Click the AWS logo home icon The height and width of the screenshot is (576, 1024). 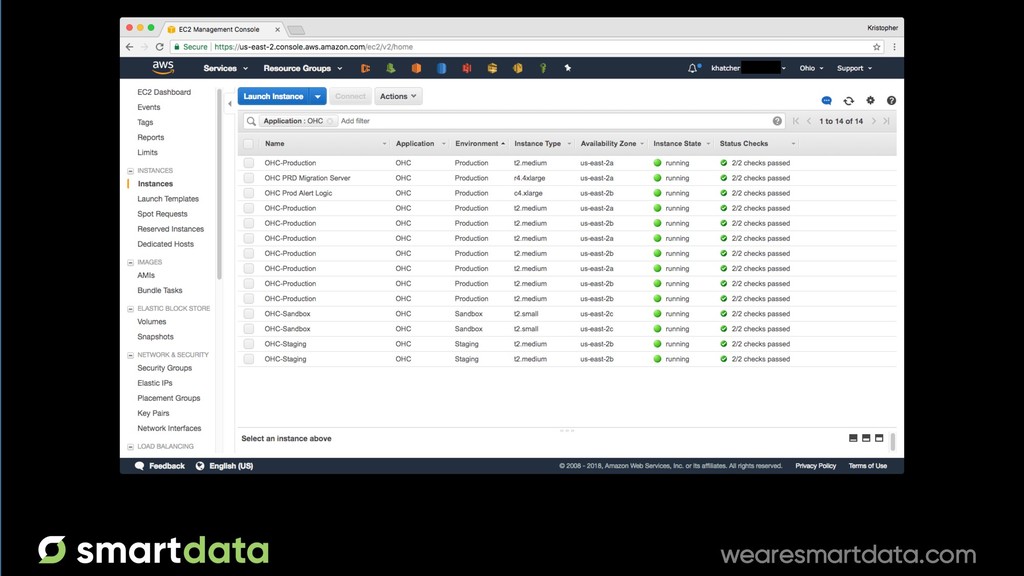[163, 67]
